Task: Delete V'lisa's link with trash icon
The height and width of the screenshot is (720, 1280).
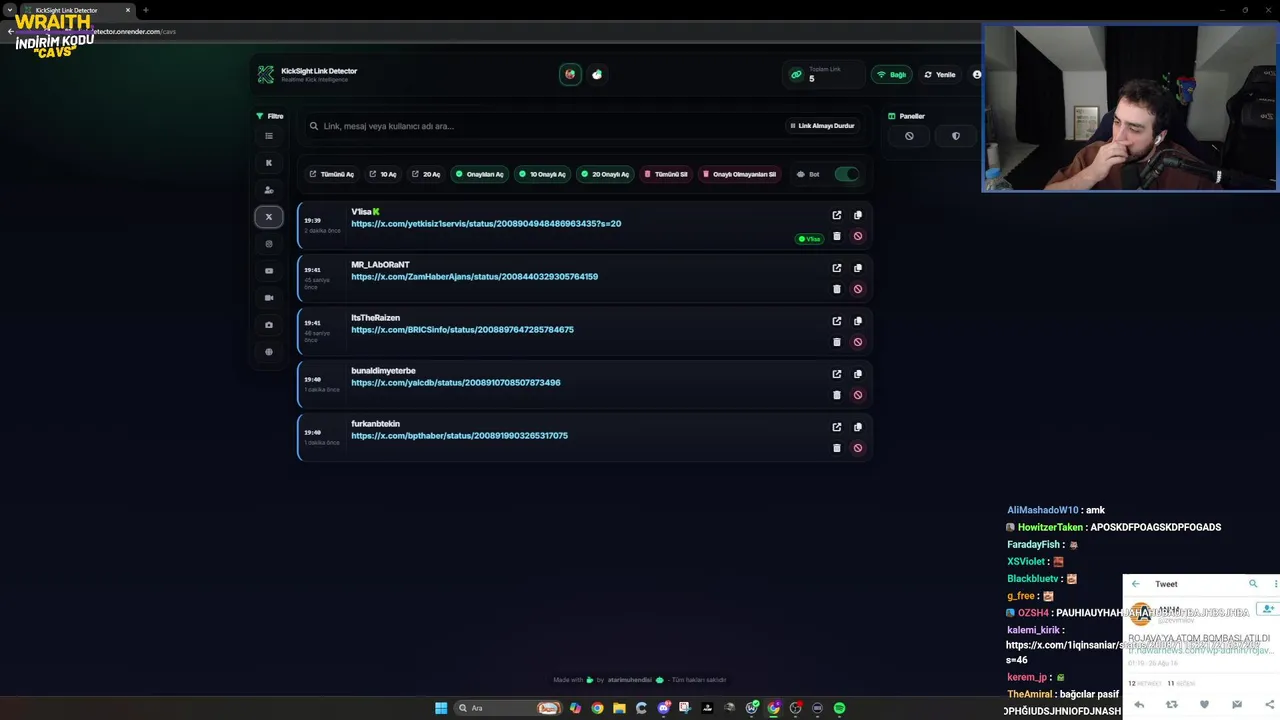Action: click(837, 236)
